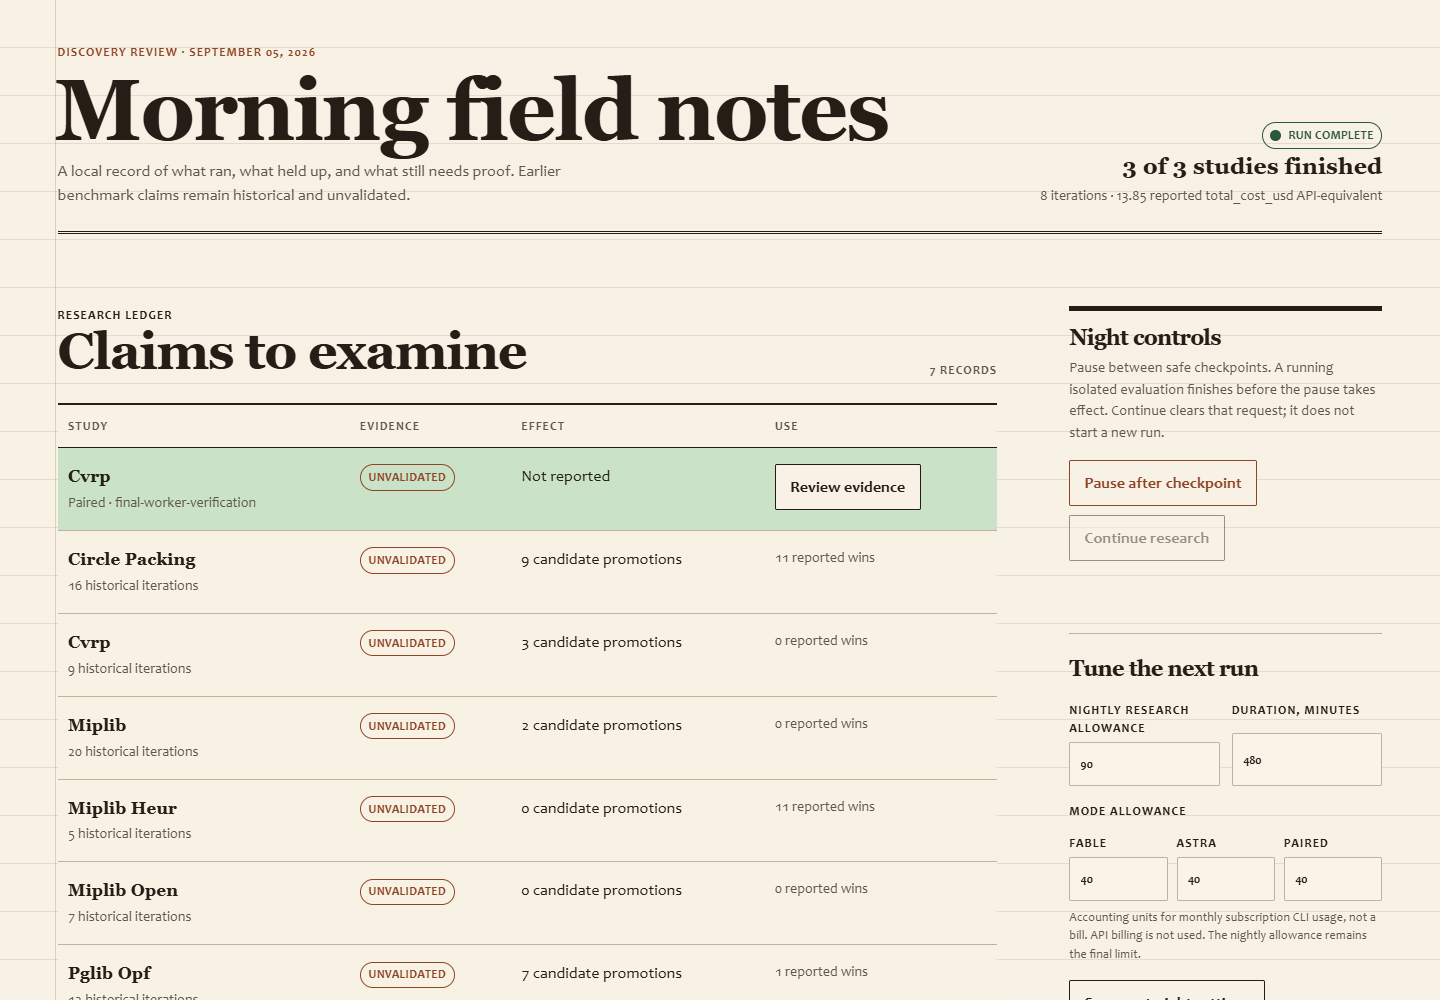Click the Miplib row with 20 historical iterations
1440x1000 pixels.
(527, 738)
